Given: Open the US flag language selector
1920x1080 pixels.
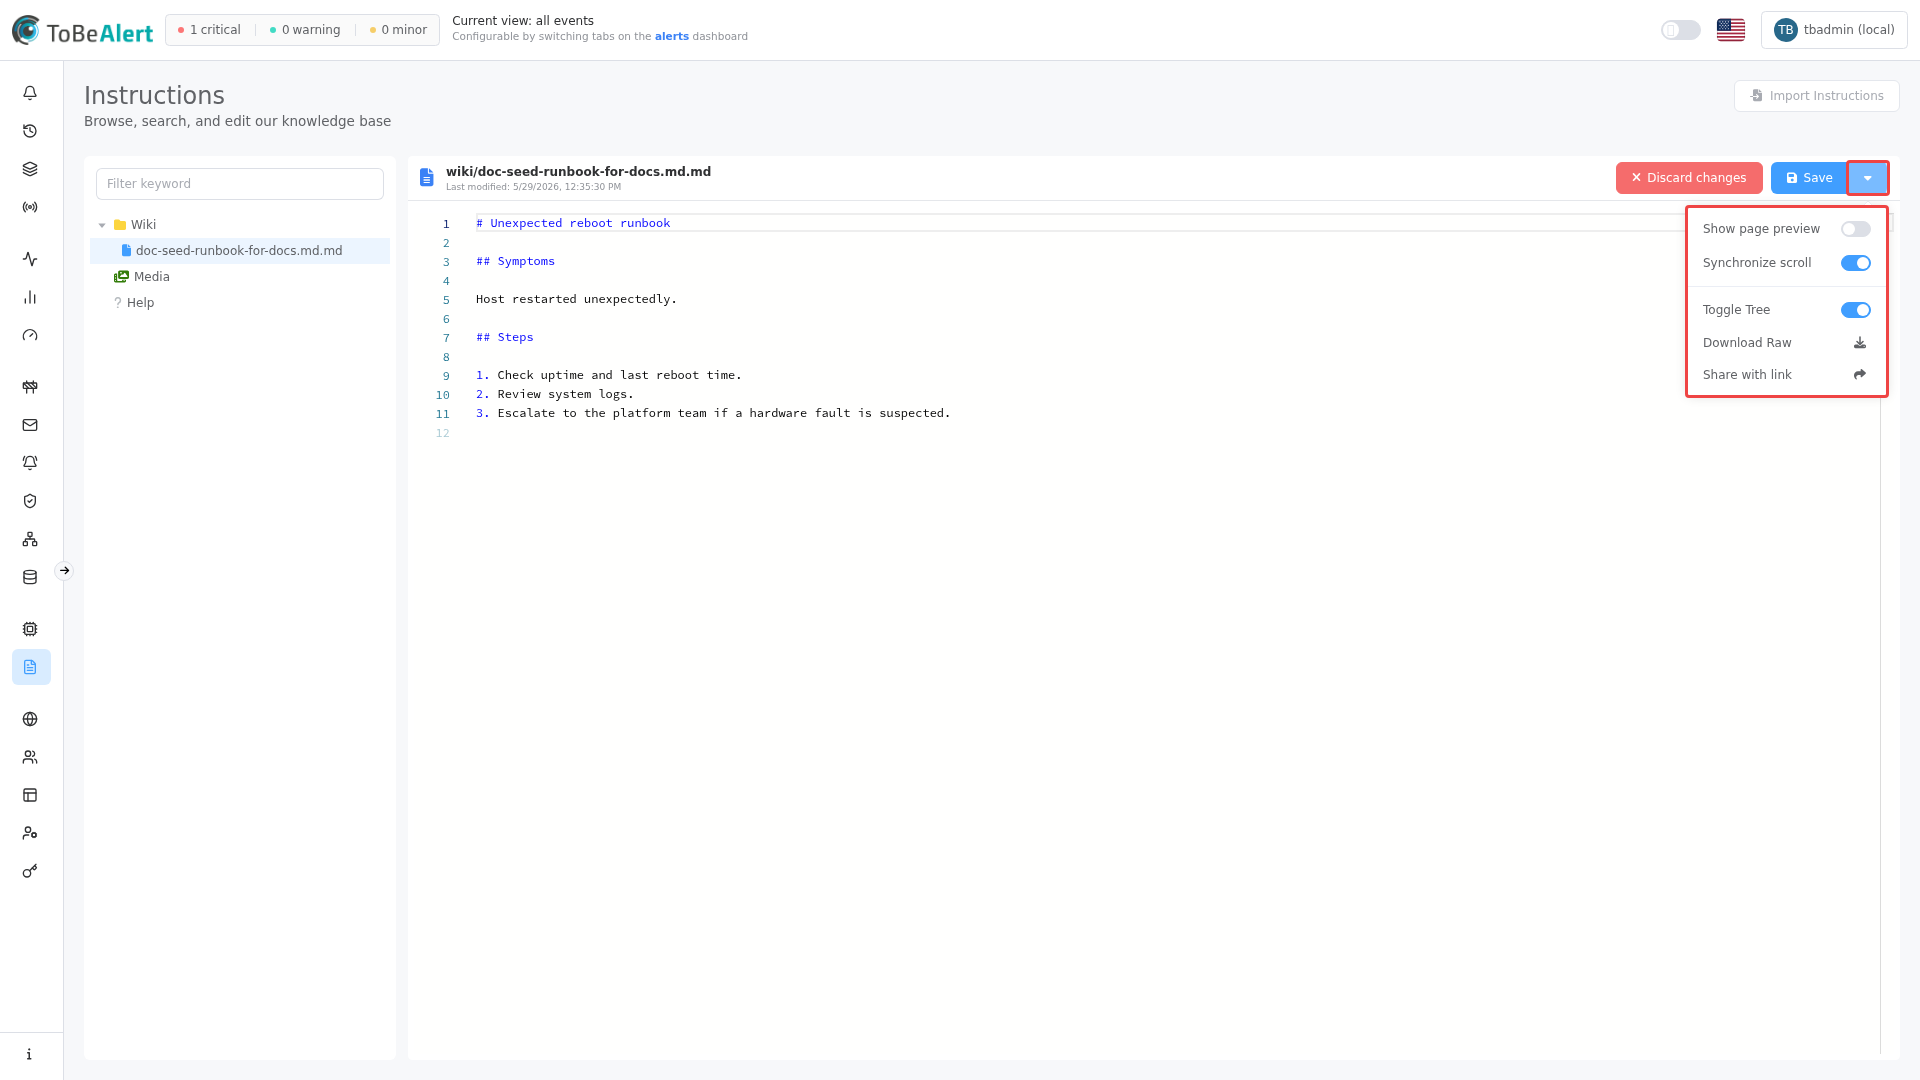Looking at the screenshot, I should (x=1731, y=30).
